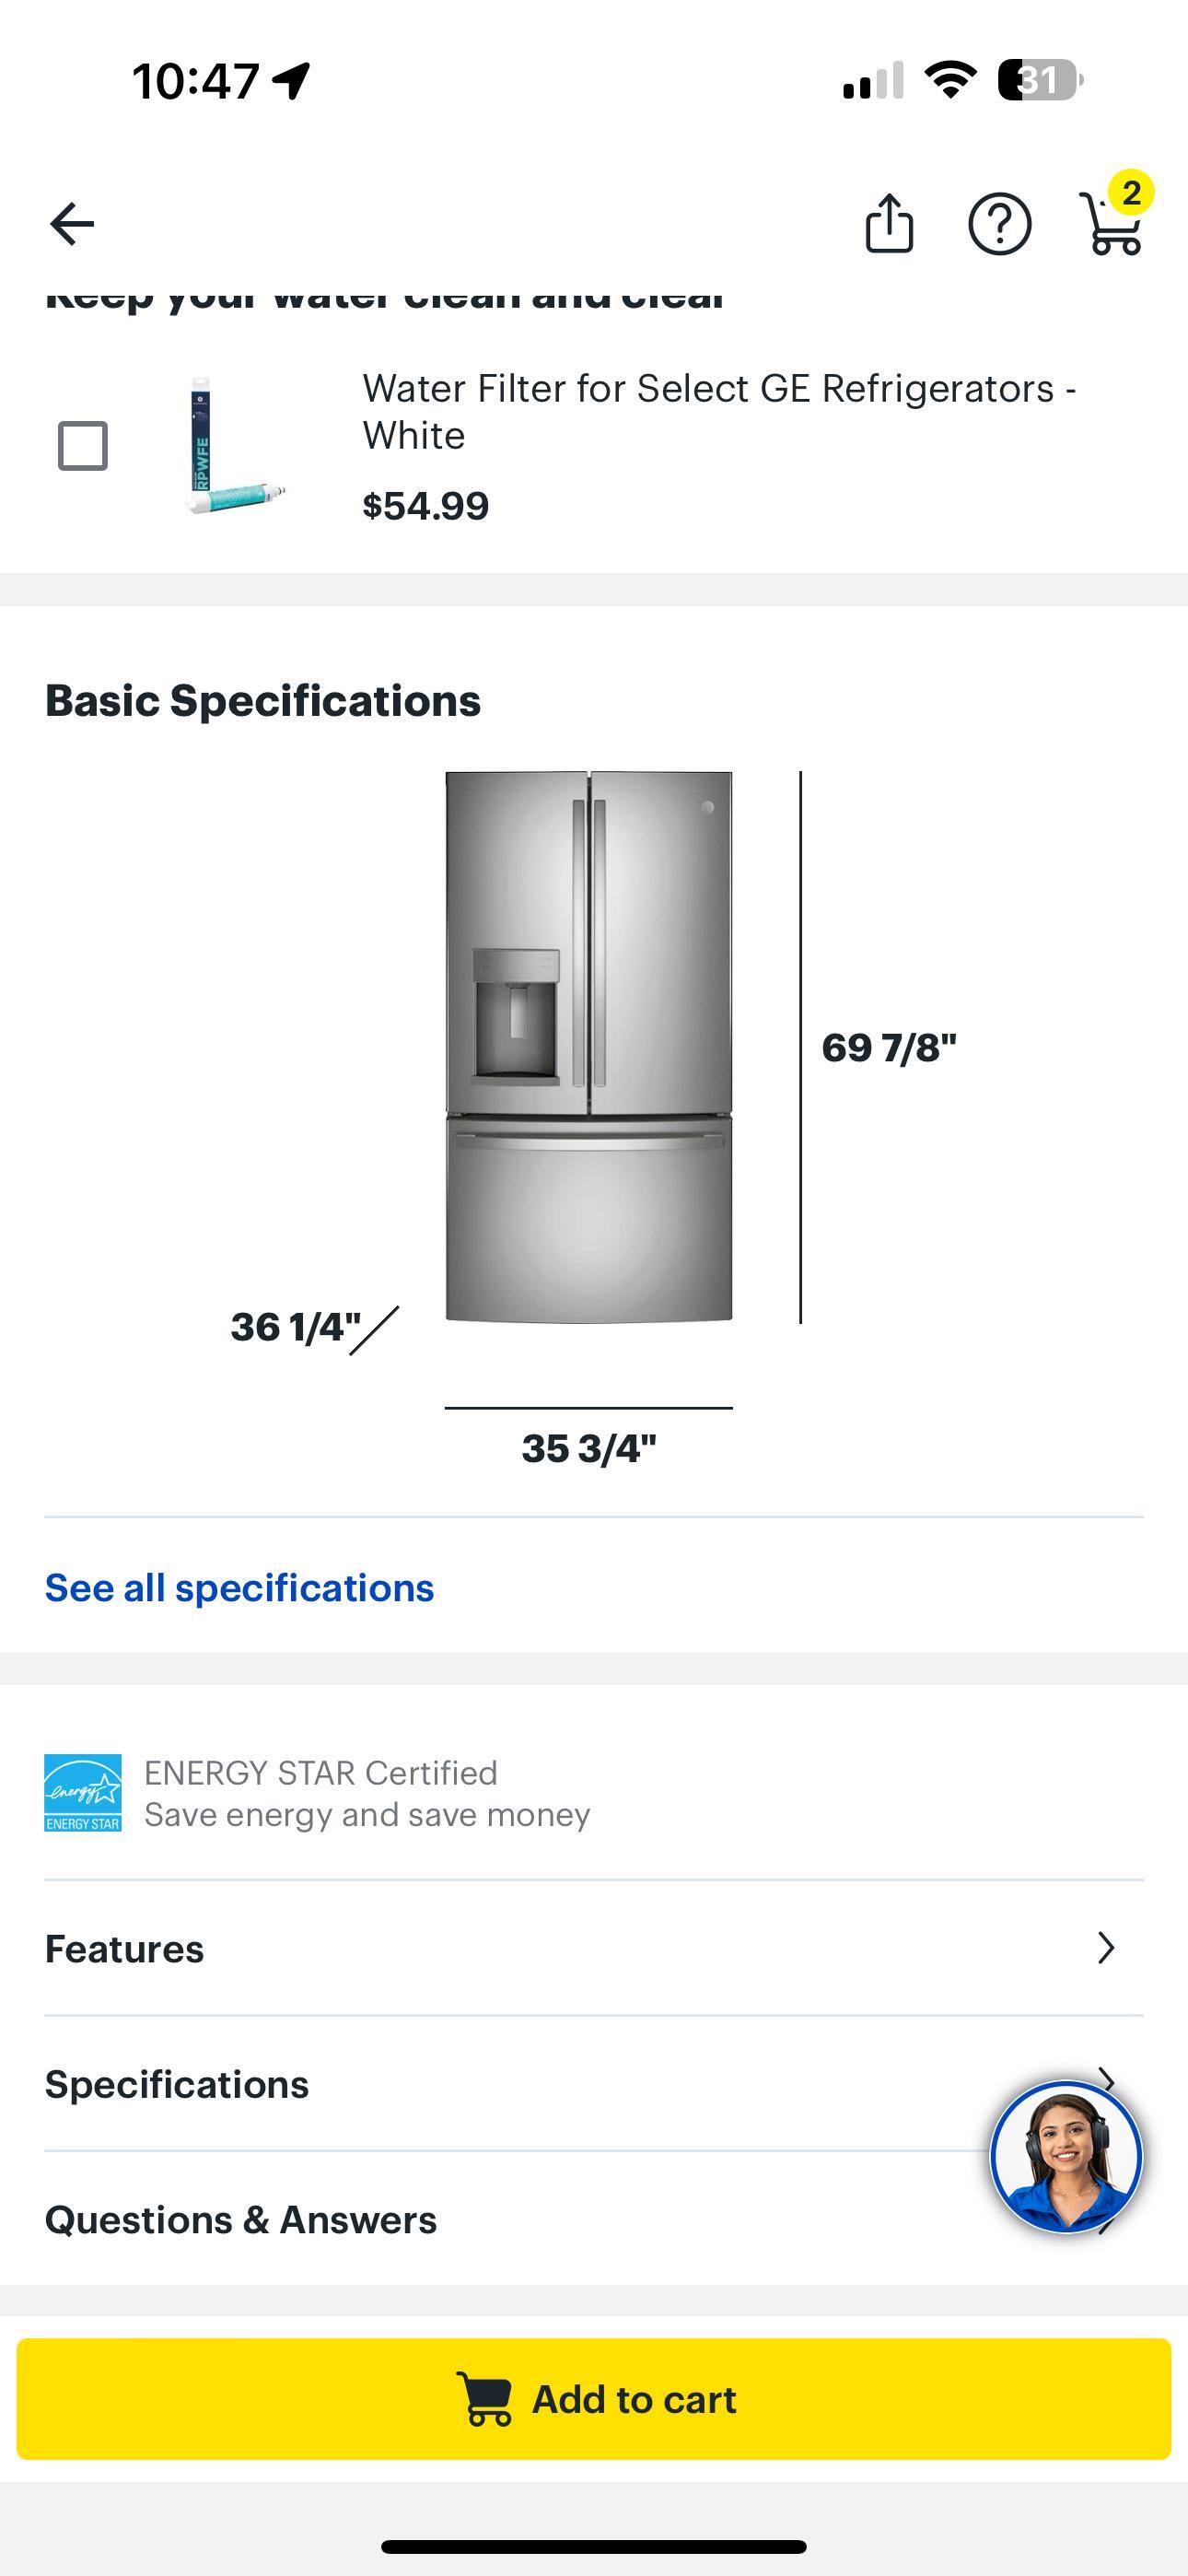Open the shopping cart icon

click(1112, 222)
